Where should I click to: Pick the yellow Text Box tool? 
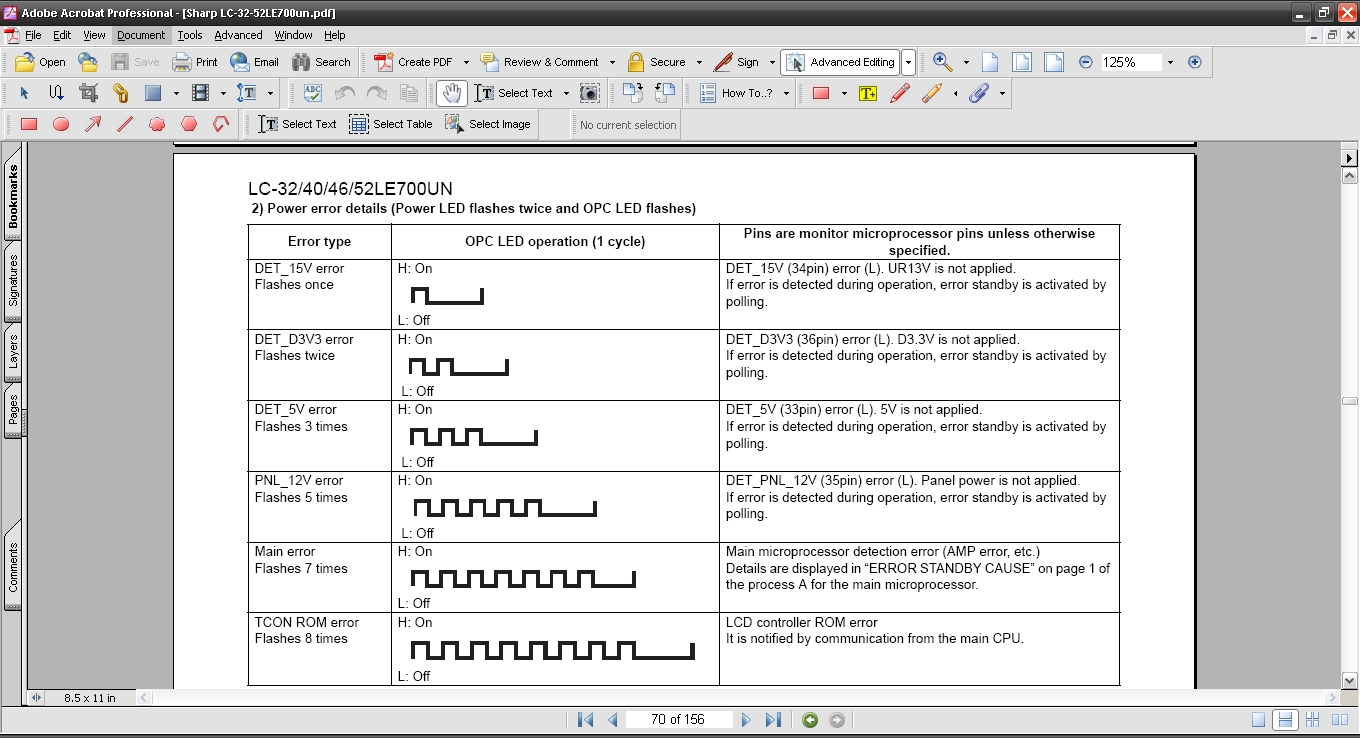pos(867,93)
